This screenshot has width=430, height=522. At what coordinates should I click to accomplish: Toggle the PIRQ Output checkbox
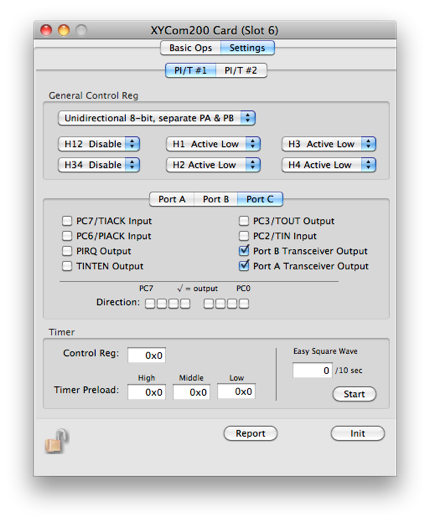[x=67, y=251]
